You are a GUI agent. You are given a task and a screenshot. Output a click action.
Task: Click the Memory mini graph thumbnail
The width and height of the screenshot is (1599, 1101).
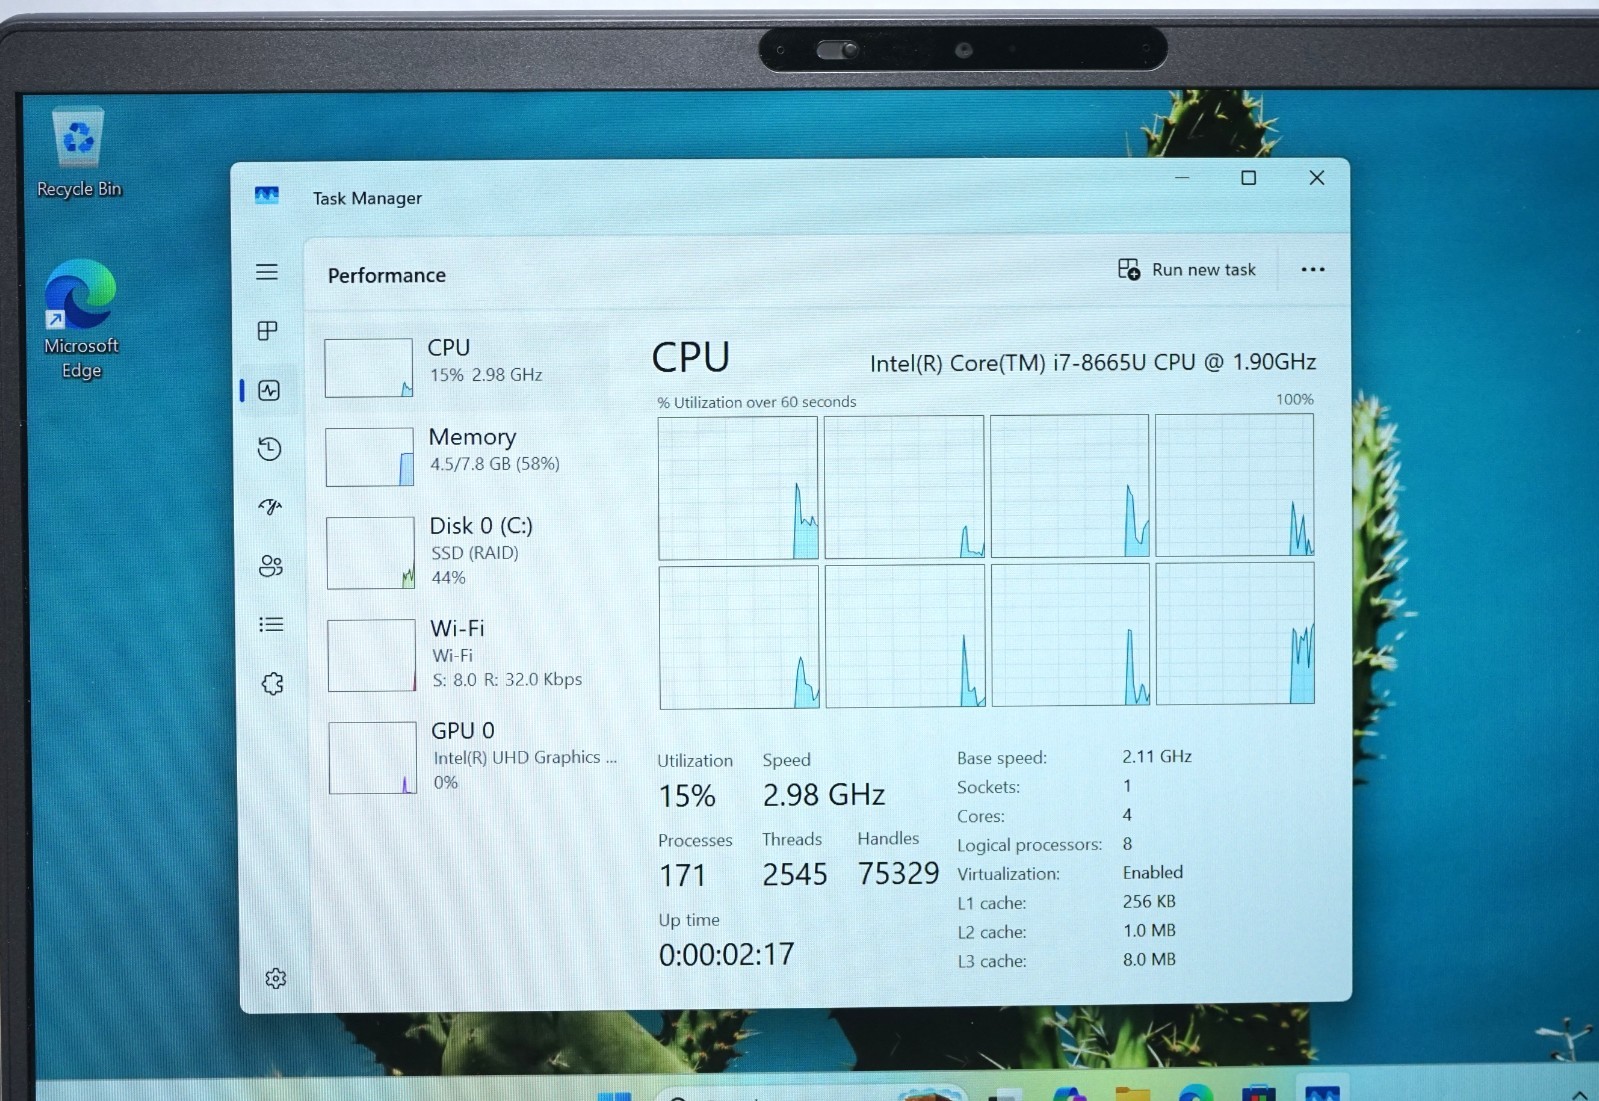click(x=369, y=457)
